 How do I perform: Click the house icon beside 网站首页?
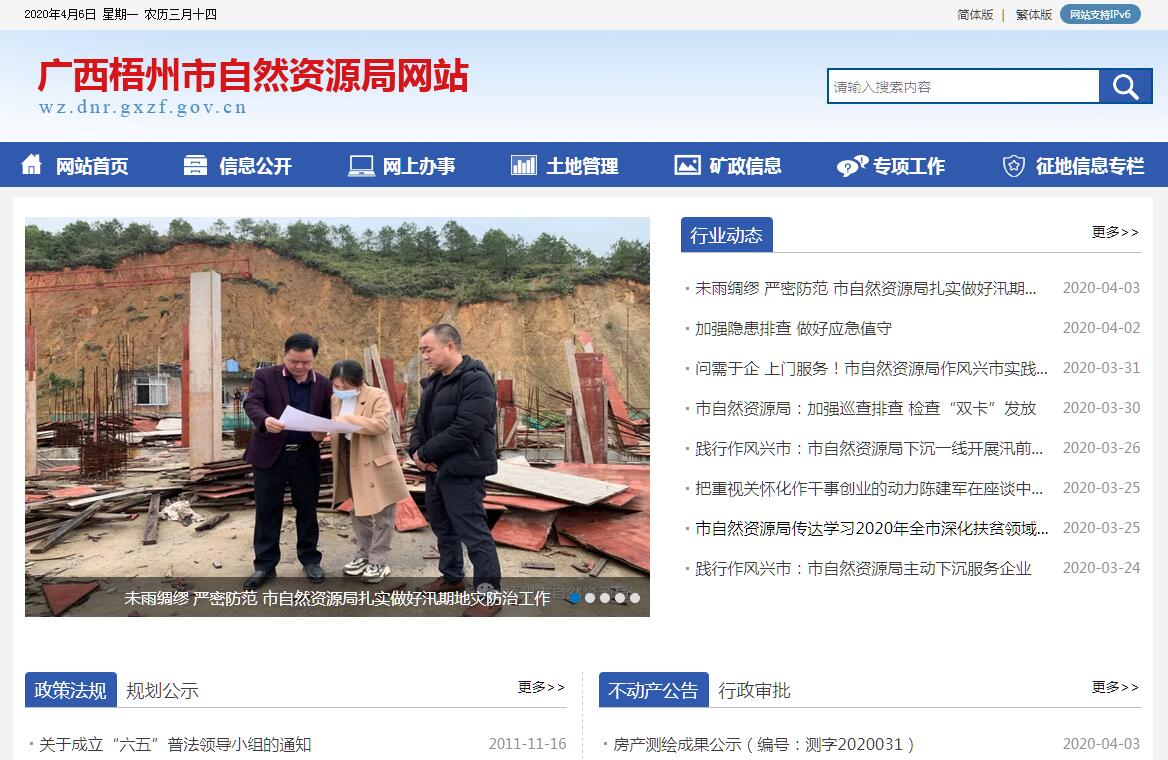pyautogui.click(x=31, y=164)
